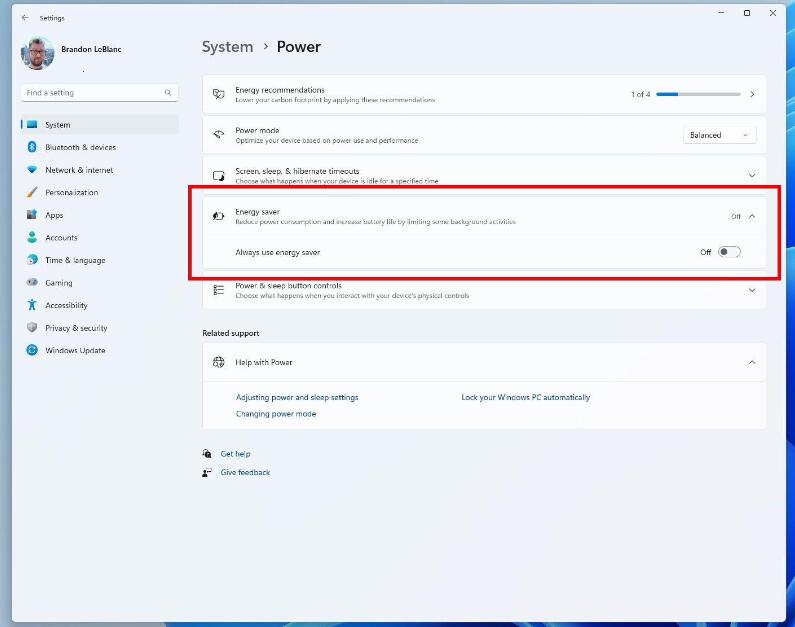Click the back arrow in Settings title bar

click(25, 17)
